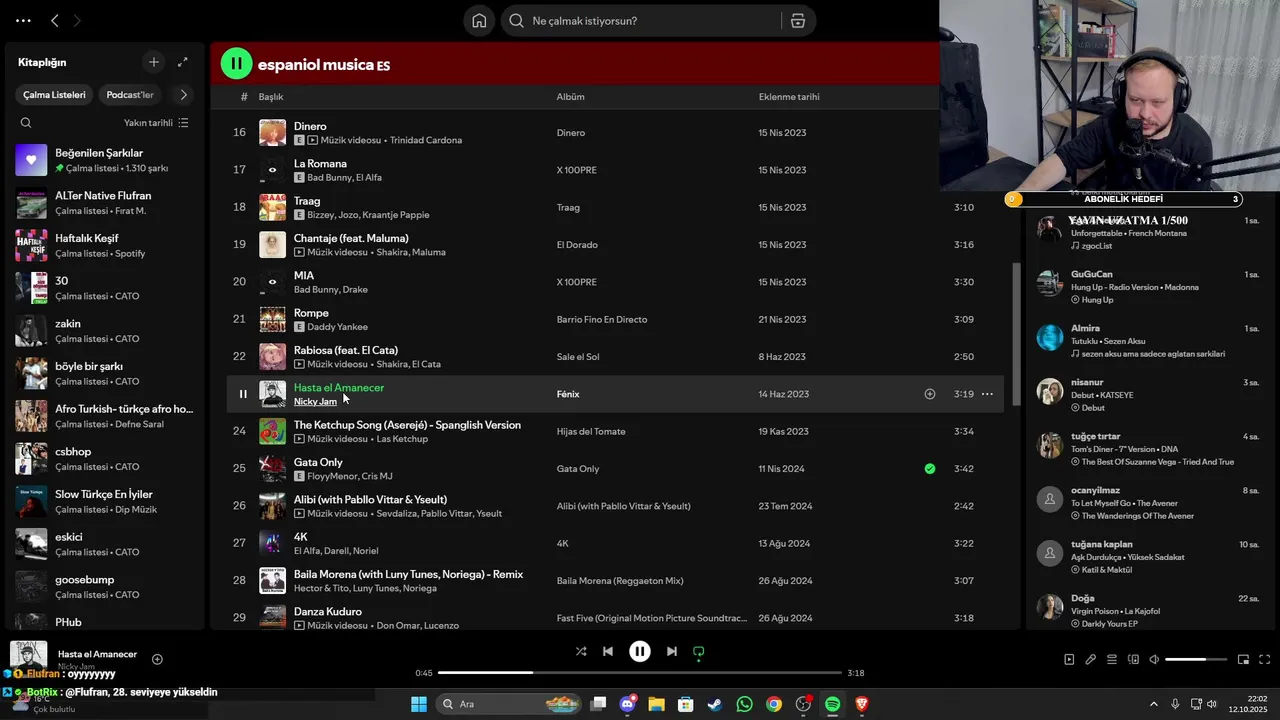
Task: Pause playback with the center player button
Action: click(x=640, y=651)
